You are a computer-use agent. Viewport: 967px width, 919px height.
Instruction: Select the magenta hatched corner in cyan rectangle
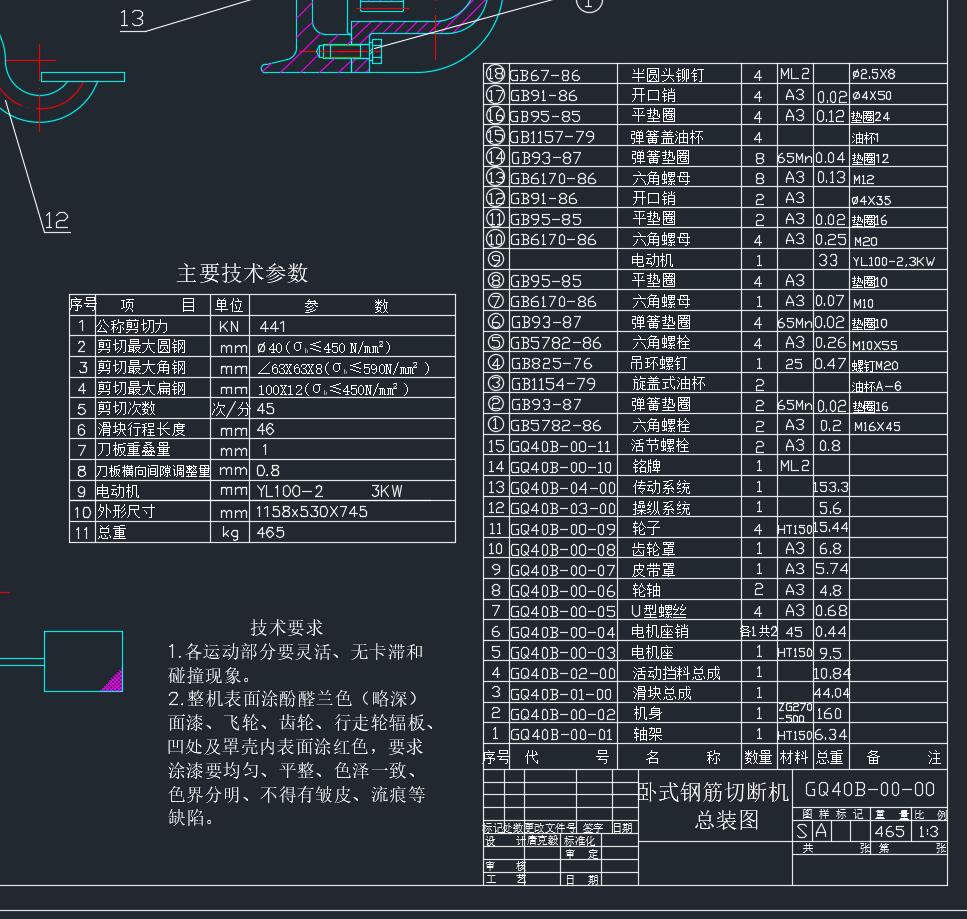[x=114, y=681]
